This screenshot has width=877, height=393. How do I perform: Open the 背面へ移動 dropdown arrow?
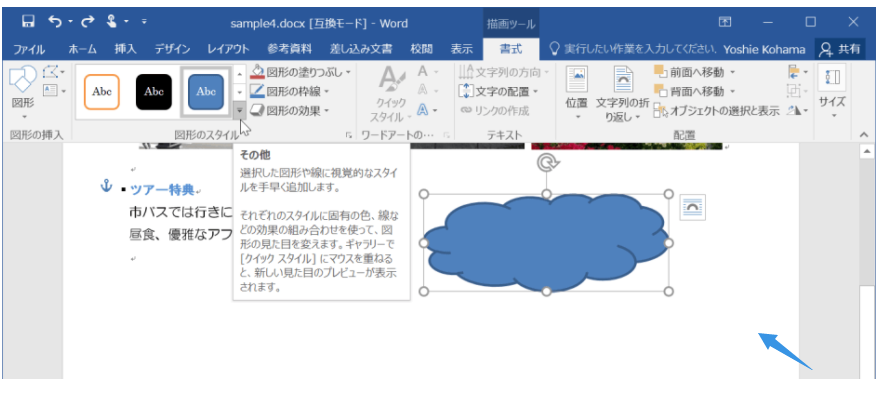pyautogui.click(x=732, y=92)
